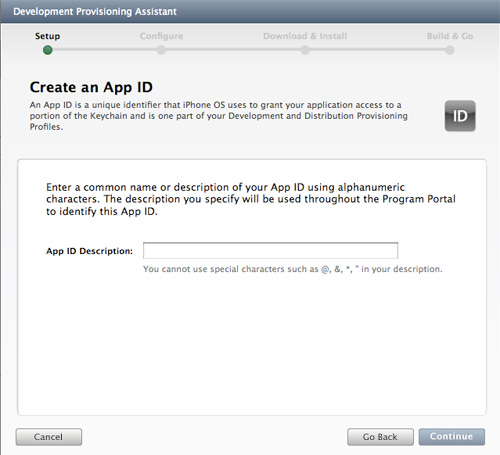The height and width of the screenshot is (455, 500).
Task: Go to Download & Install step label
Action: (305, 36)
